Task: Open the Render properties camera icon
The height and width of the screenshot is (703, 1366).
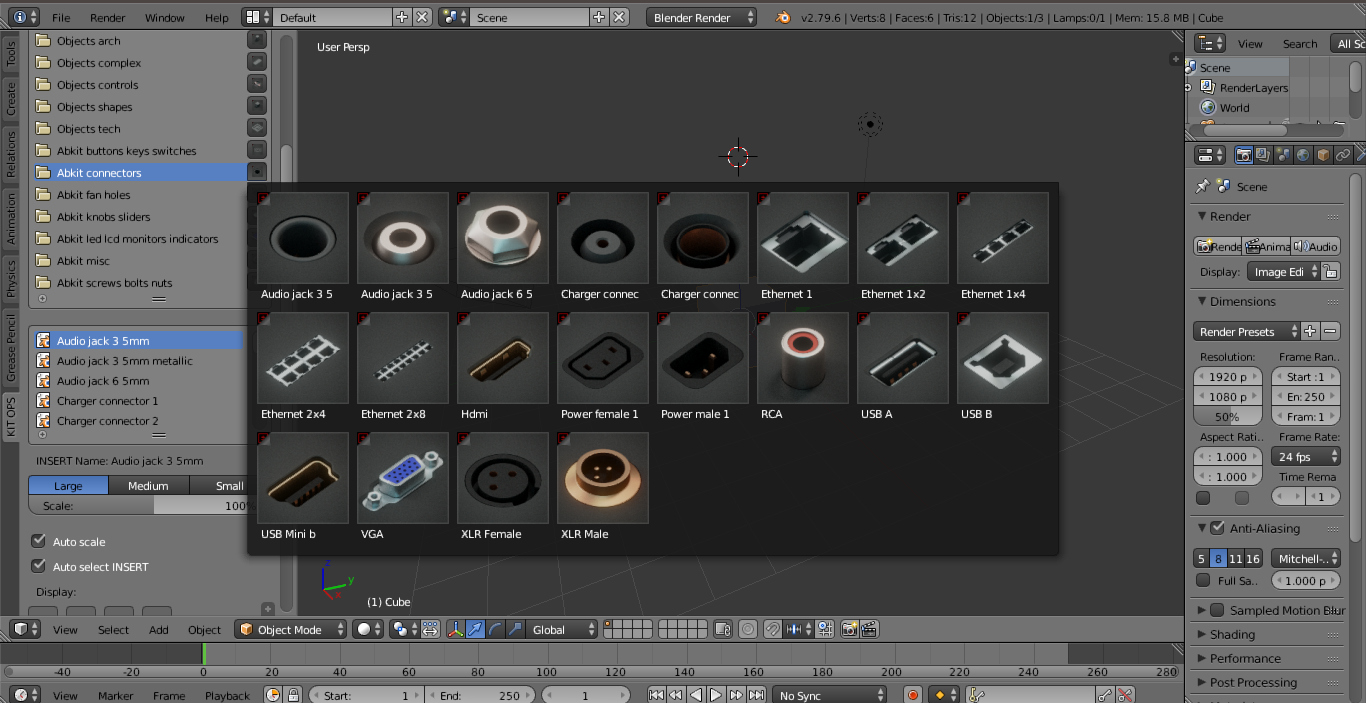Action: [x=1243, y=154]
